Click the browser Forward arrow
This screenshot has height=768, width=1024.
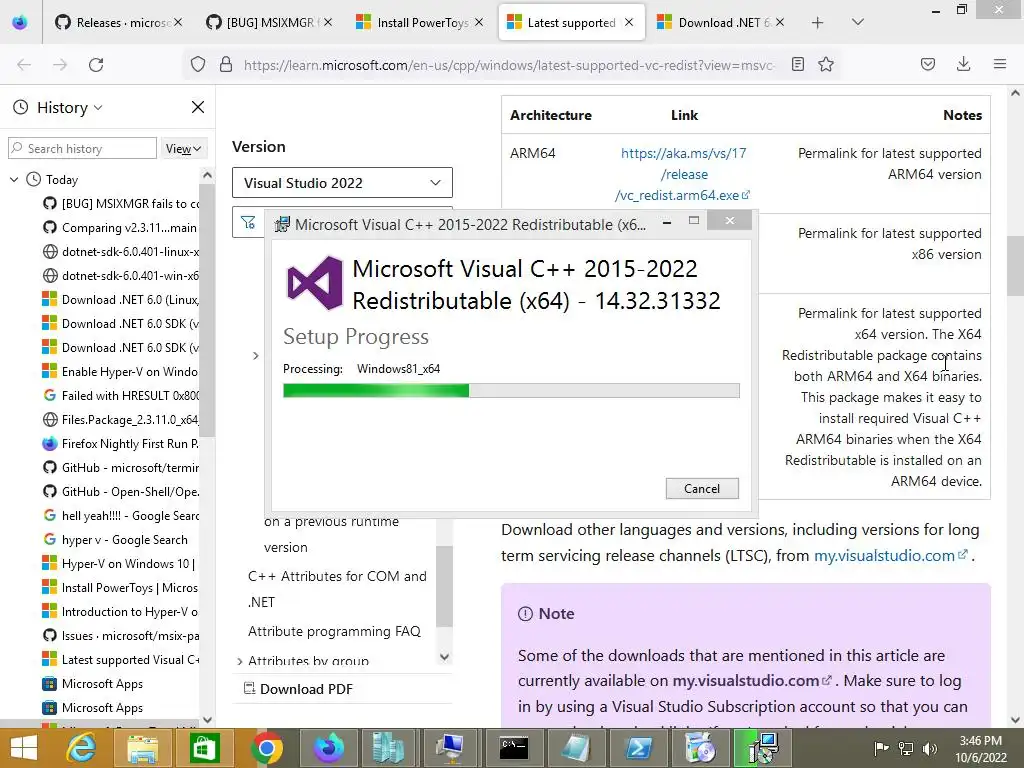[x=60, y=65]
